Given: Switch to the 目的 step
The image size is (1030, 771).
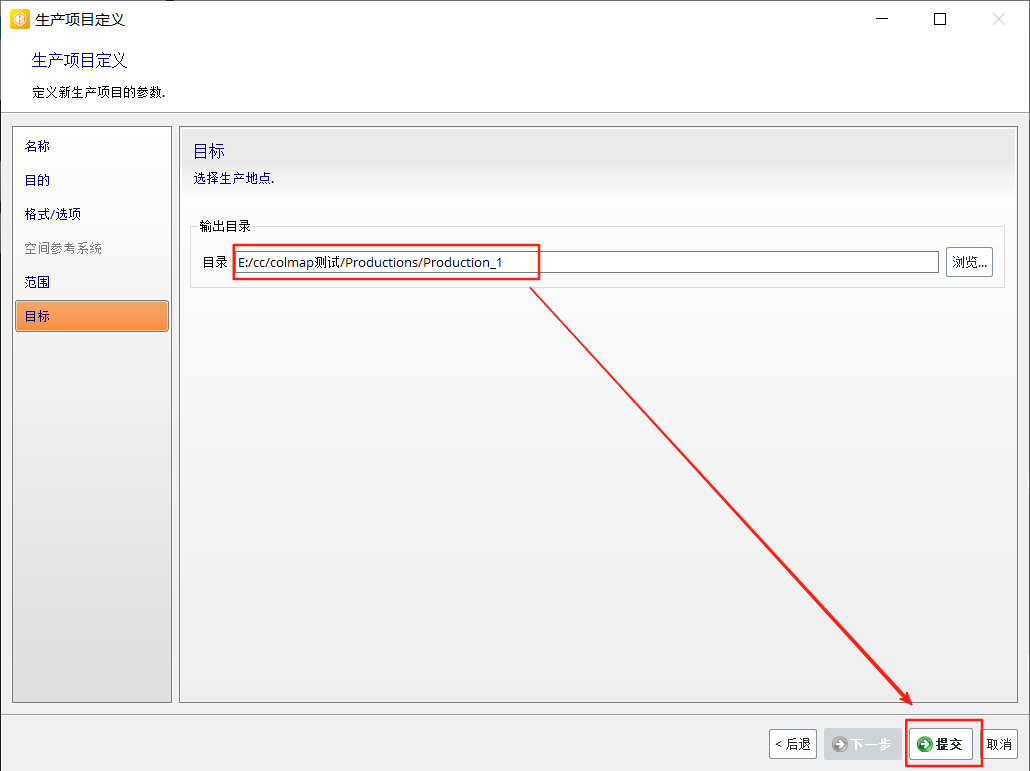Looking at the screenshot, I should click(x=37, y=180).
